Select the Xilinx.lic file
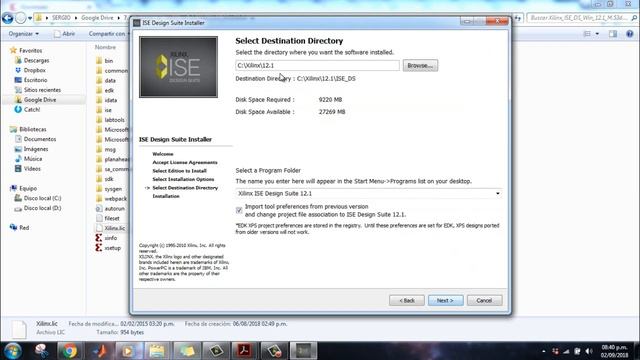 click(x=114, y=228)
